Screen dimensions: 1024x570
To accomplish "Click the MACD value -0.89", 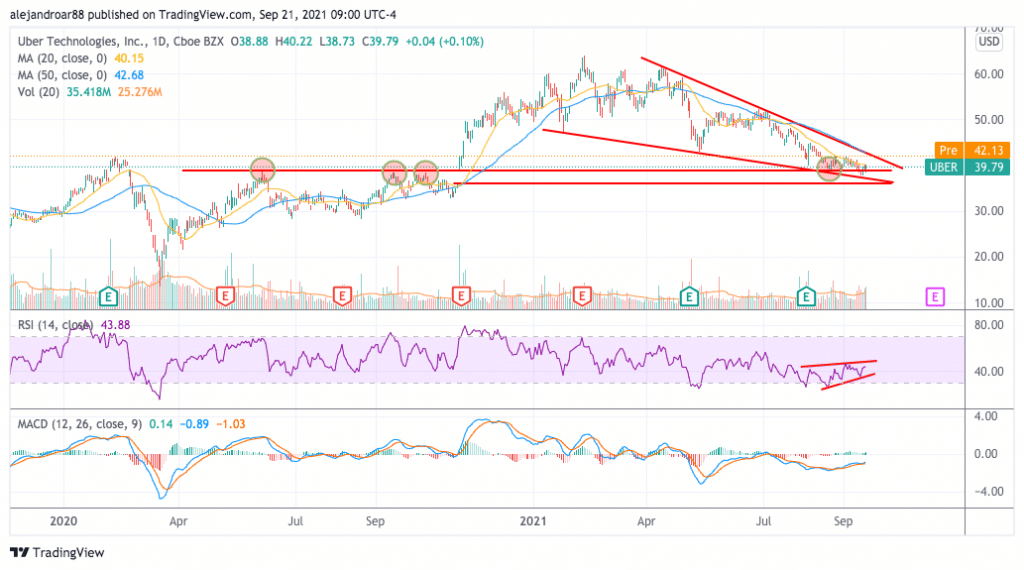I will click(194, 424).
